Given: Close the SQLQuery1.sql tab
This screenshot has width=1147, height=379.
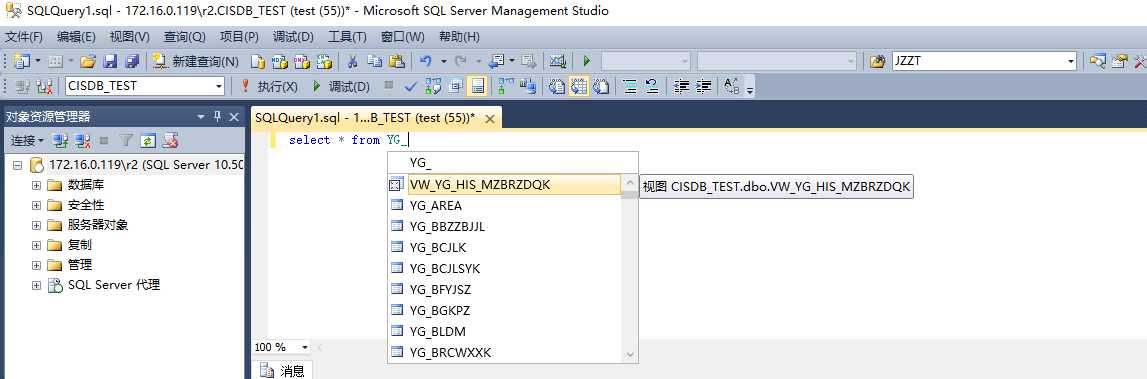Looking at the screenshot, I should tap(489, 119).
